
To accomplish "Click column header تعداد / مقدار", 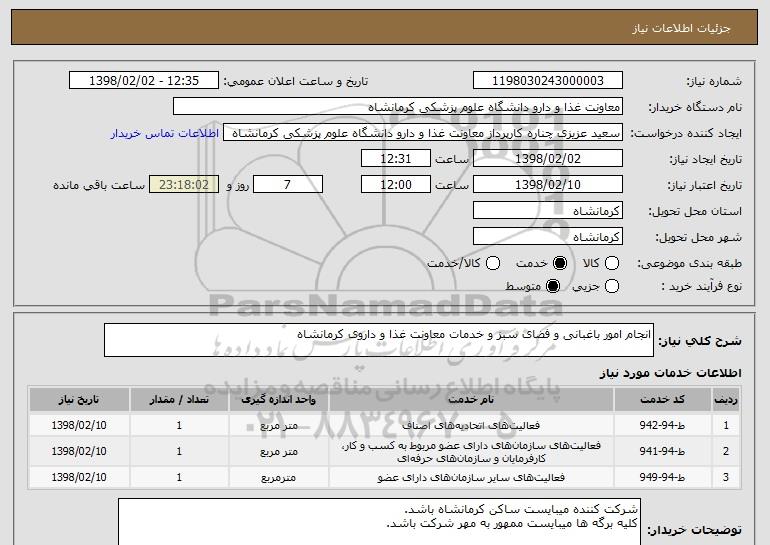I will point(179,400).
